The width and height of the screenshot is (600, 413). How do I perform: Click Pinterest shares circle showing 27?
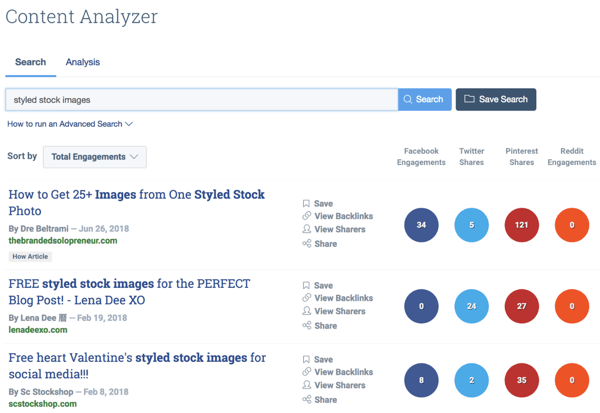point(522,306)
